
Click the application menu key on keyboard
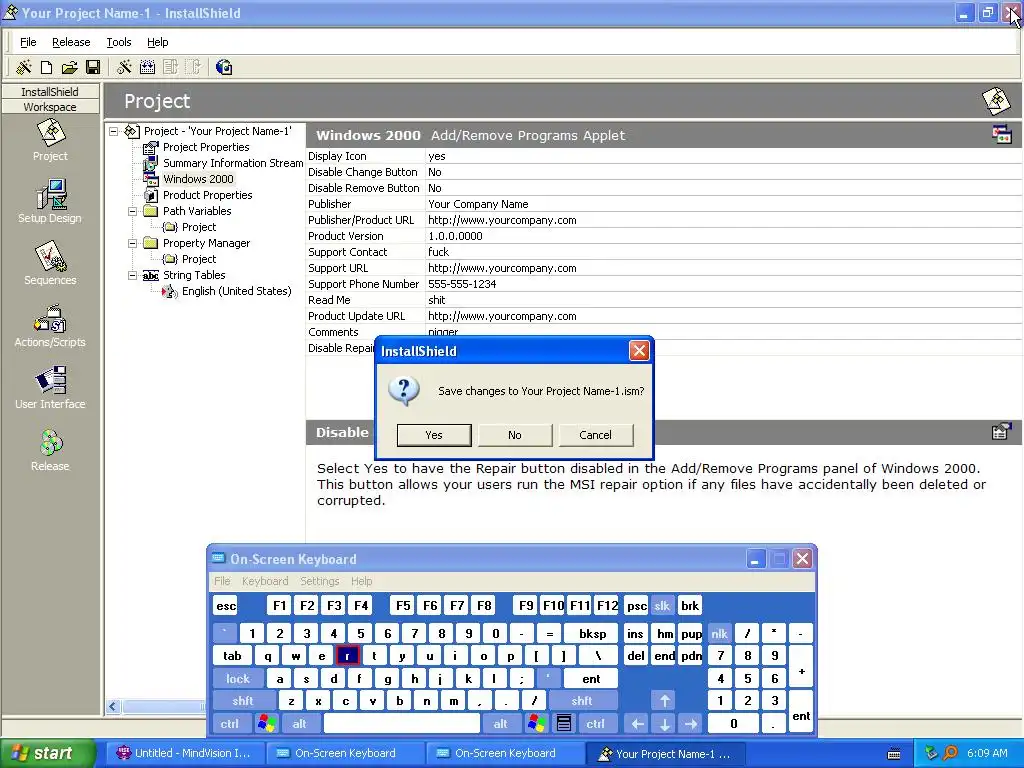pyautogui.click(x=564, y=724)
